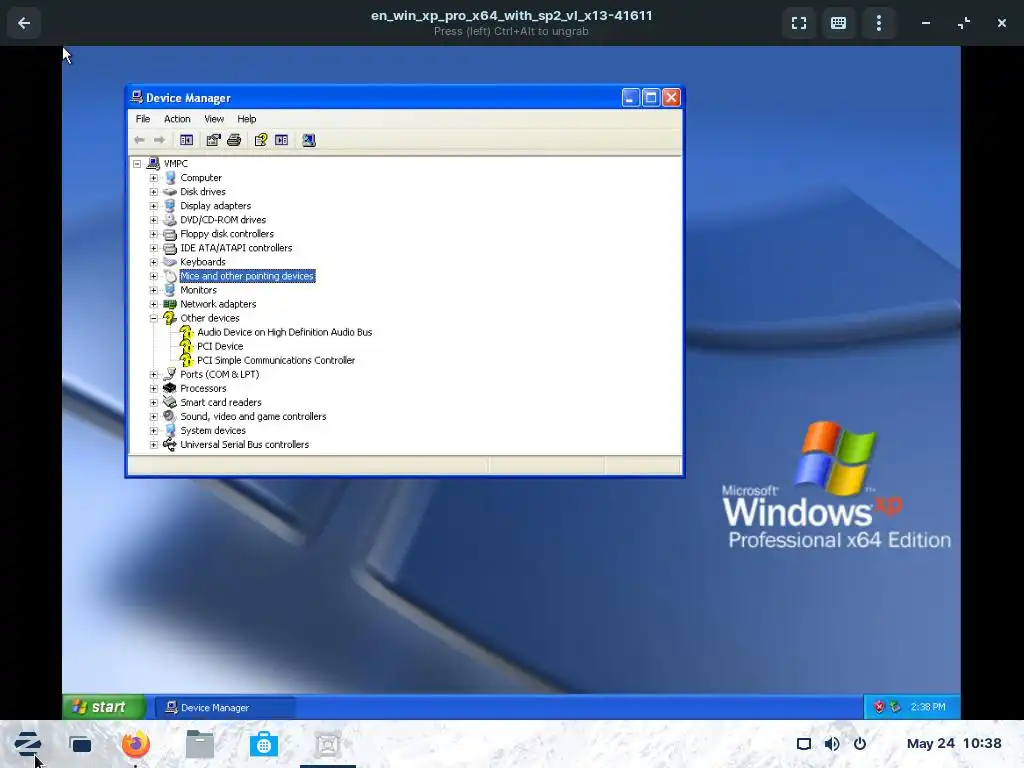Click the Disk drives icon
Screen dimensions: 1024x768
(170, 192)
